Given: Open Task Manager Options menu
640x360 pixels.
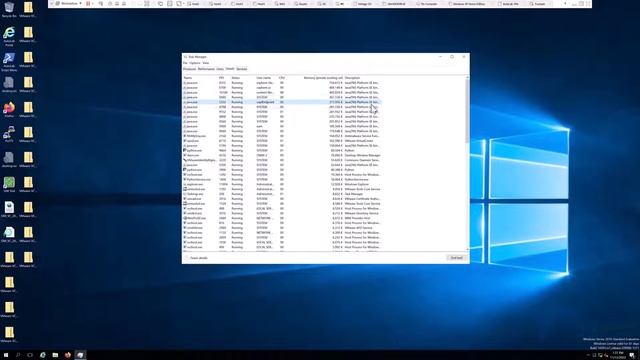Looking at the screenshot, I should click(195, 63).
